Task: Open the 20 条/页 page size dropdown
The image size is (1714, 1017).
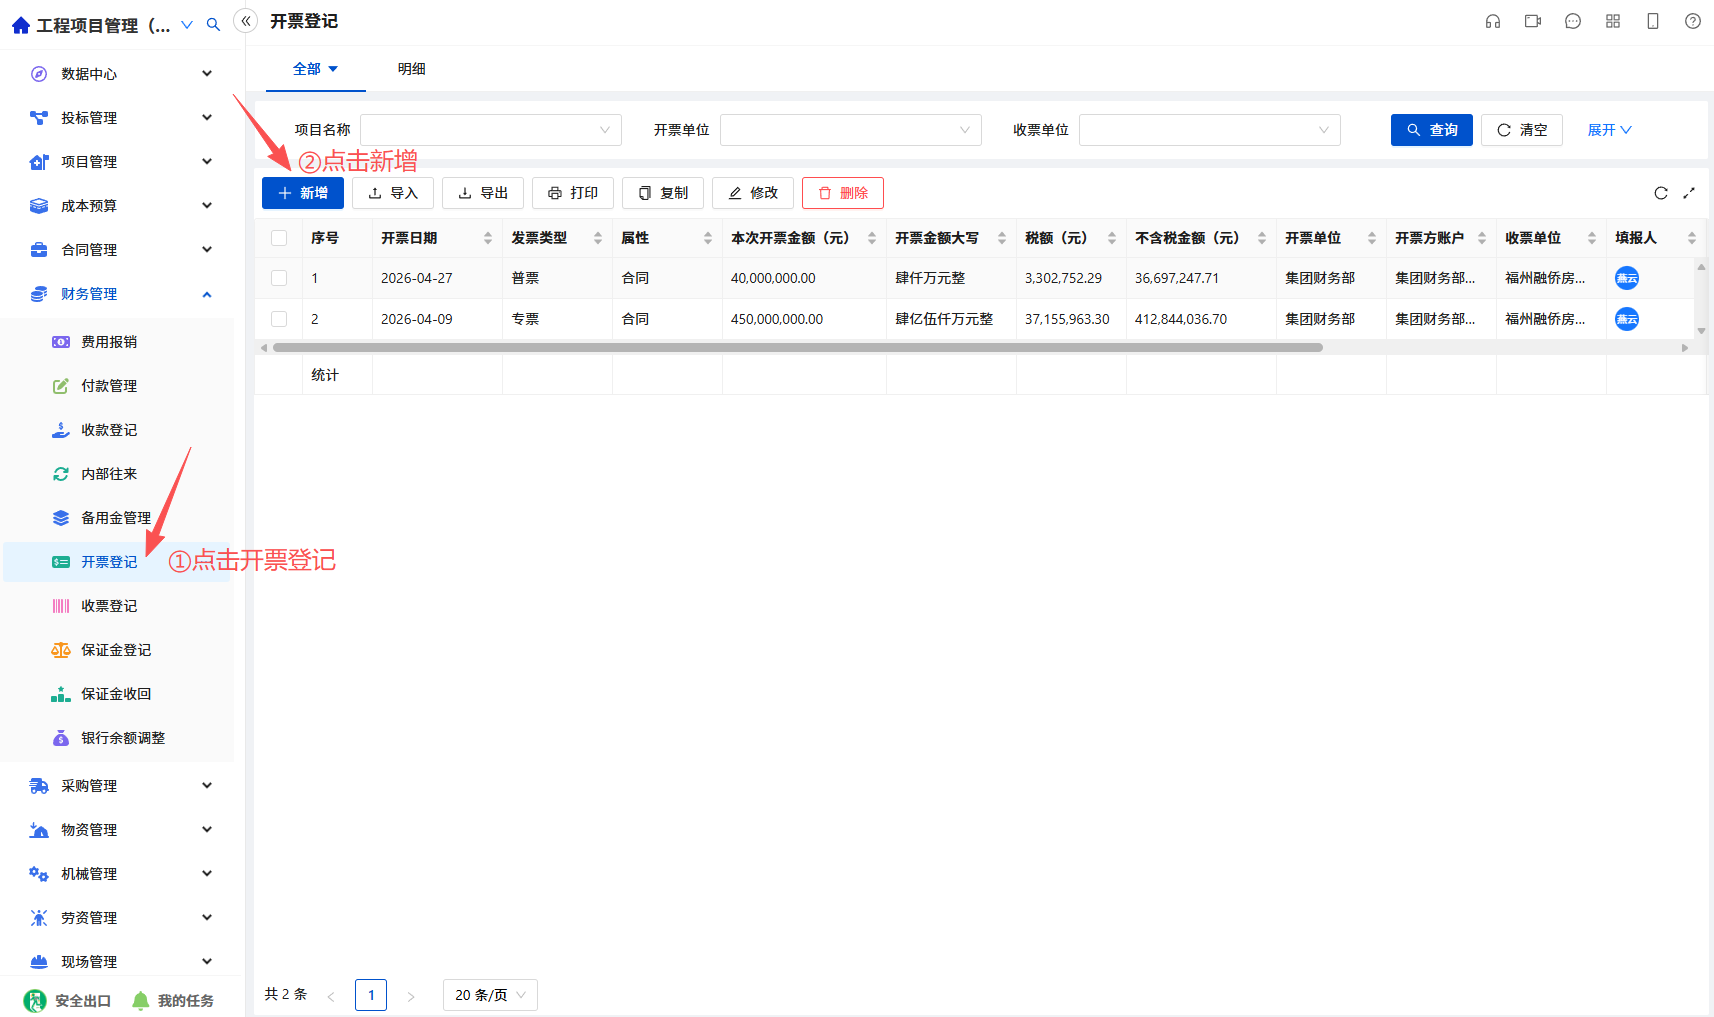Action: pyautogui.click(x=490, y=995)
